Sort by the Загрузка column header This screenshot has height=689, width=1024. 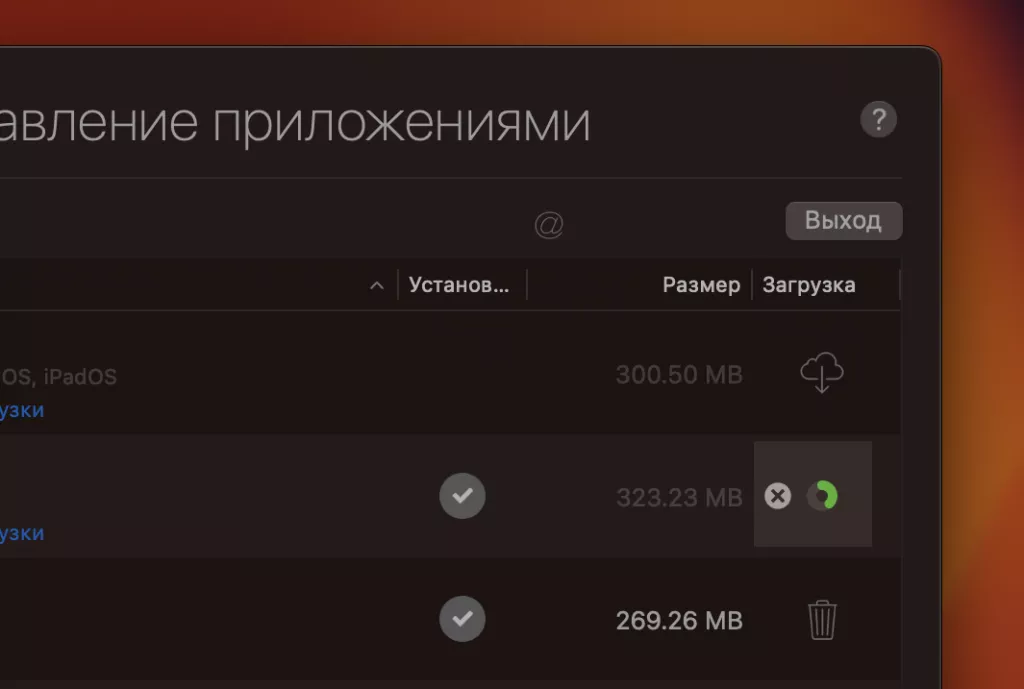808,285
